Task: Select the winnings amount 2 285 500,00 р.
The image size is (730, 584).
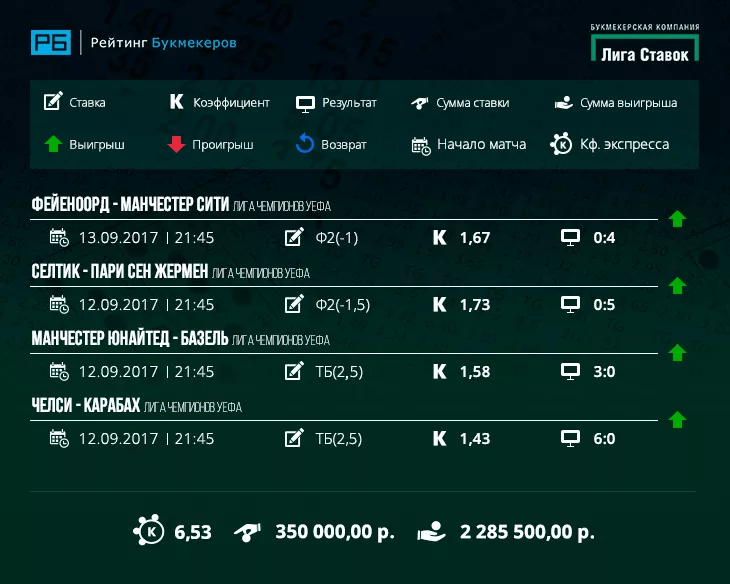Action: pyautogui.click(x=527, y=532)
